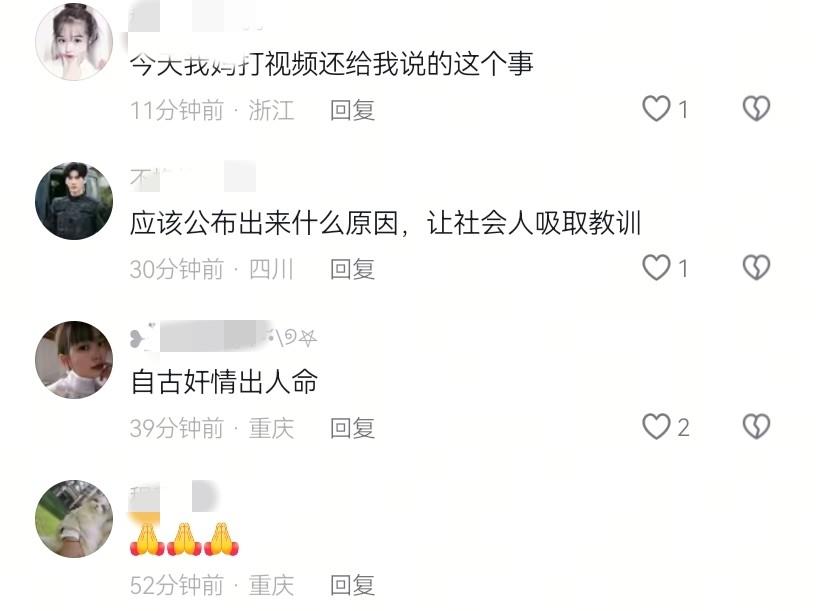Screen dimensions: 816x611
Task: Open username with star symbols above 自古奸情出人命
Action: pyautogui.click(x=223, y=337)
